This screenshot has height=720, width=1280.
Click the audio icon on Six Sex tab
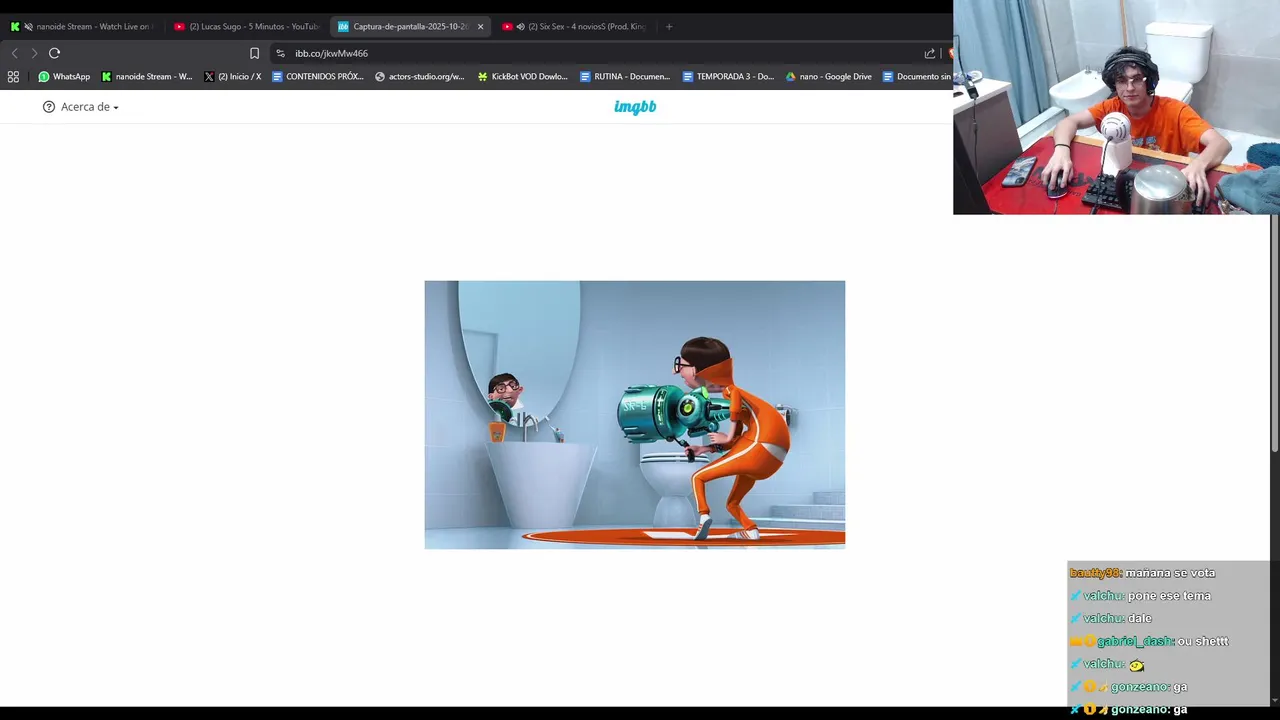520,27
